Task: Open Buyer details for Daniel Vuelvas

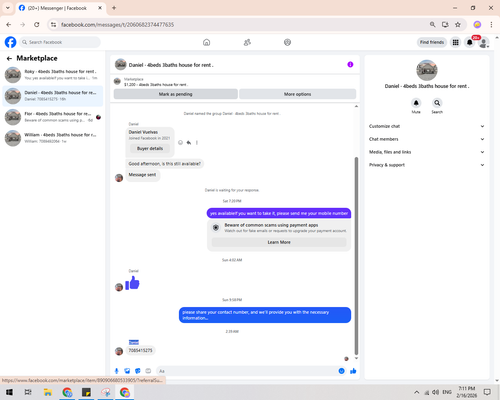Action: pos(150,149)
